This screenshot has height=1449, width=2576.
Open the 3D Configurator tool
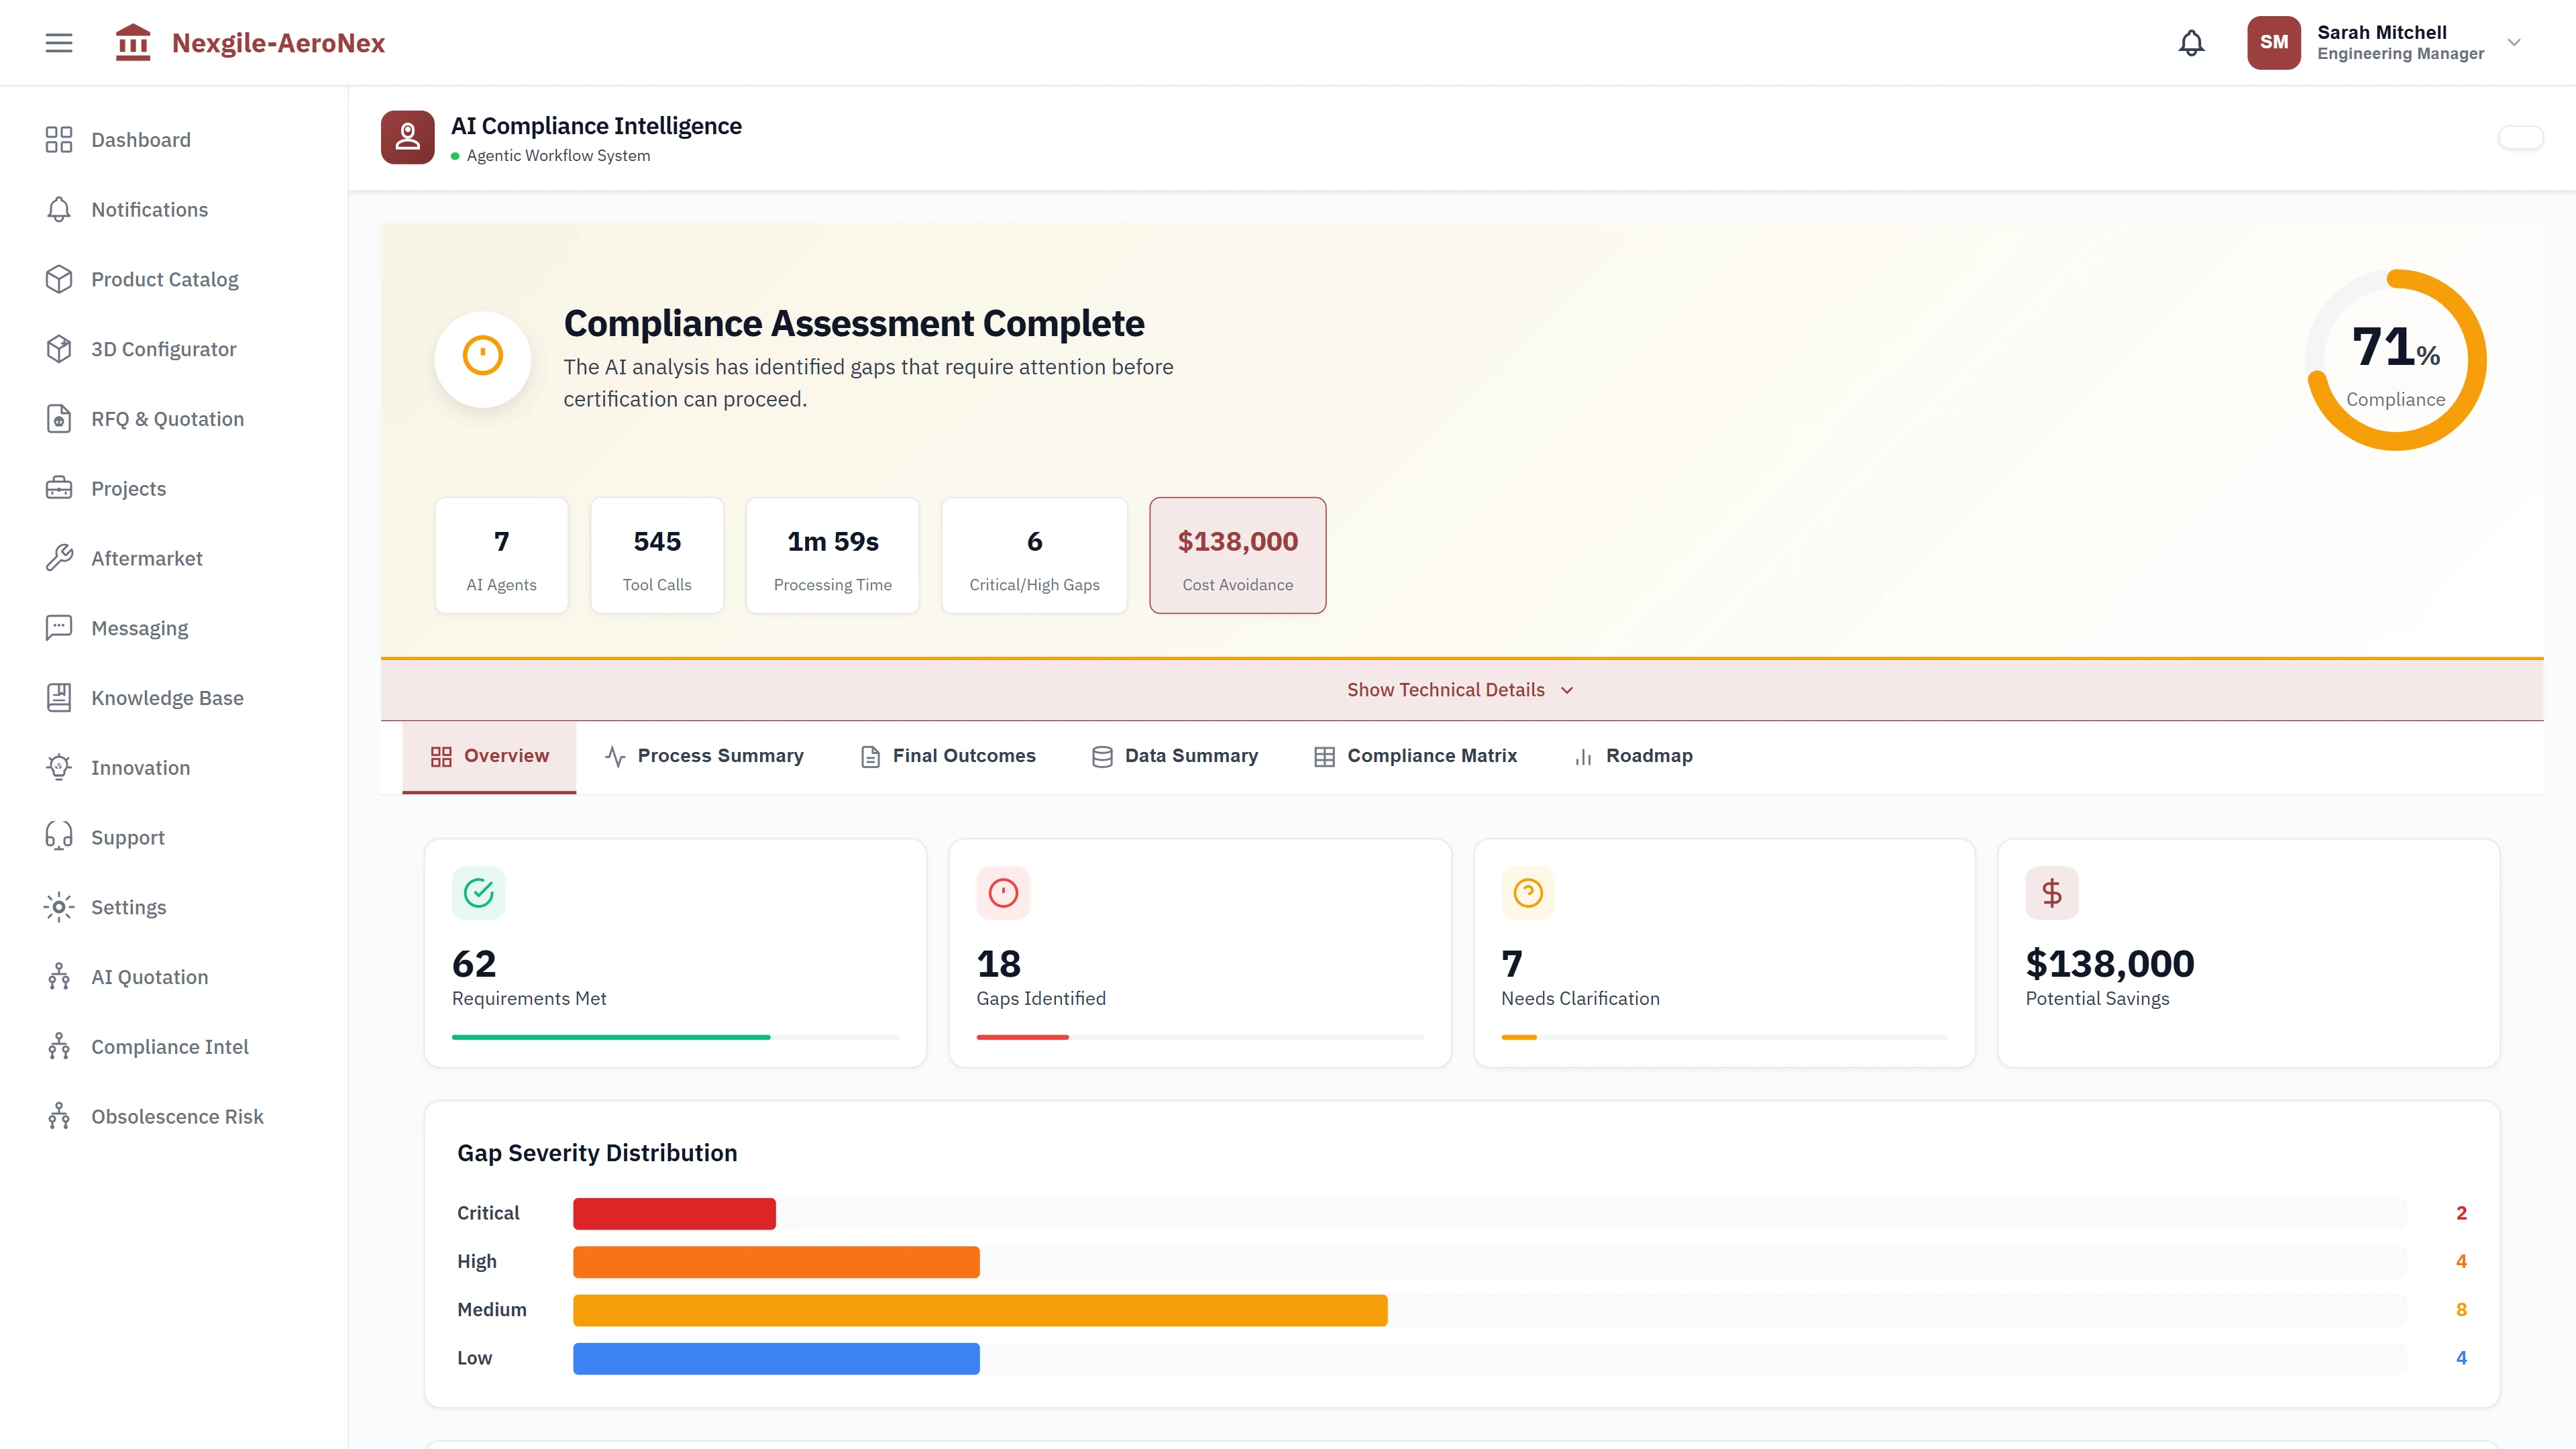58,349
